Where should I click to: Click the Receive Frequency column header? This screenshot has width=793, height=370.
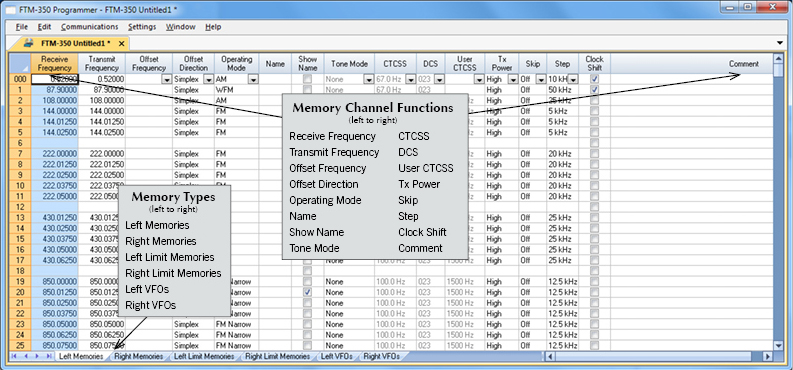click(x=55, y=64)
